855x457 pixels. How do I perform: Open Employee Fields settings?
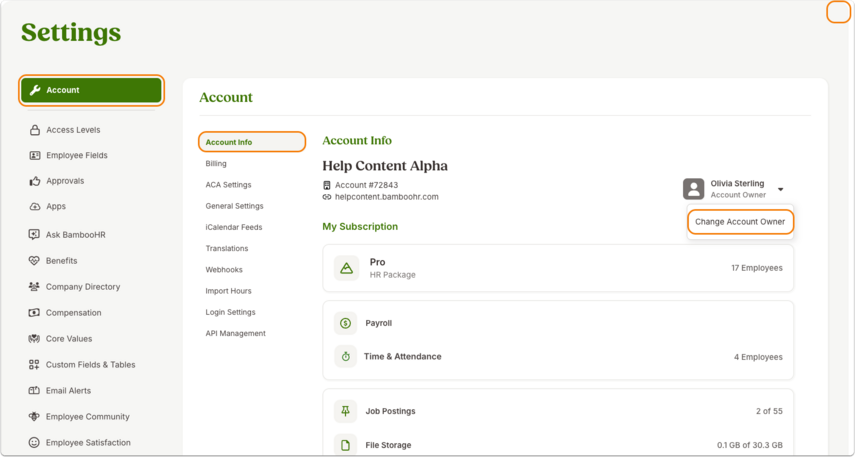77,155
